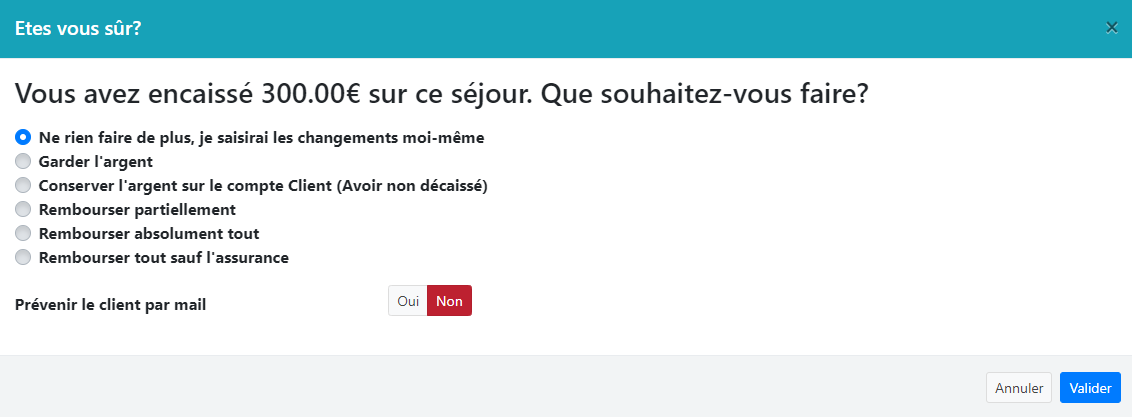Click the "Etes vous sûr?" dialog title
The width and height of the screenshot is (1132, 417).
(x=77, y=28)
